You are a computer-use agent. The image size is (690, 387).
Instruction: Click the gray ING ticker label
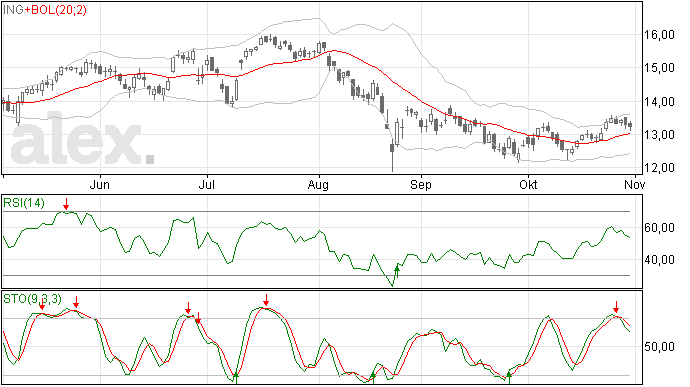coord(13,10)
